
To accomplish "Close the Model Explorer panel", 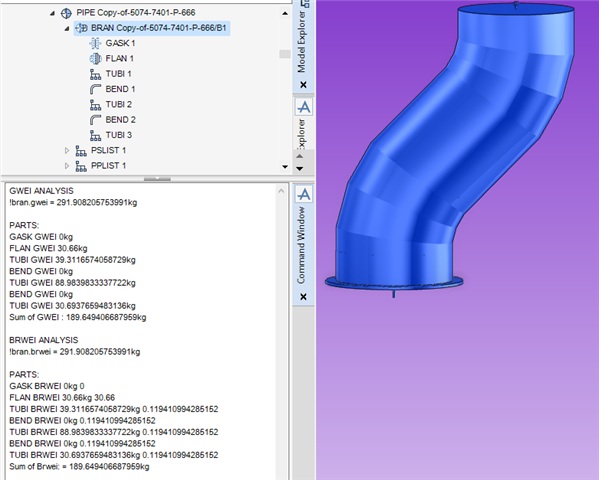I will 303,84.
